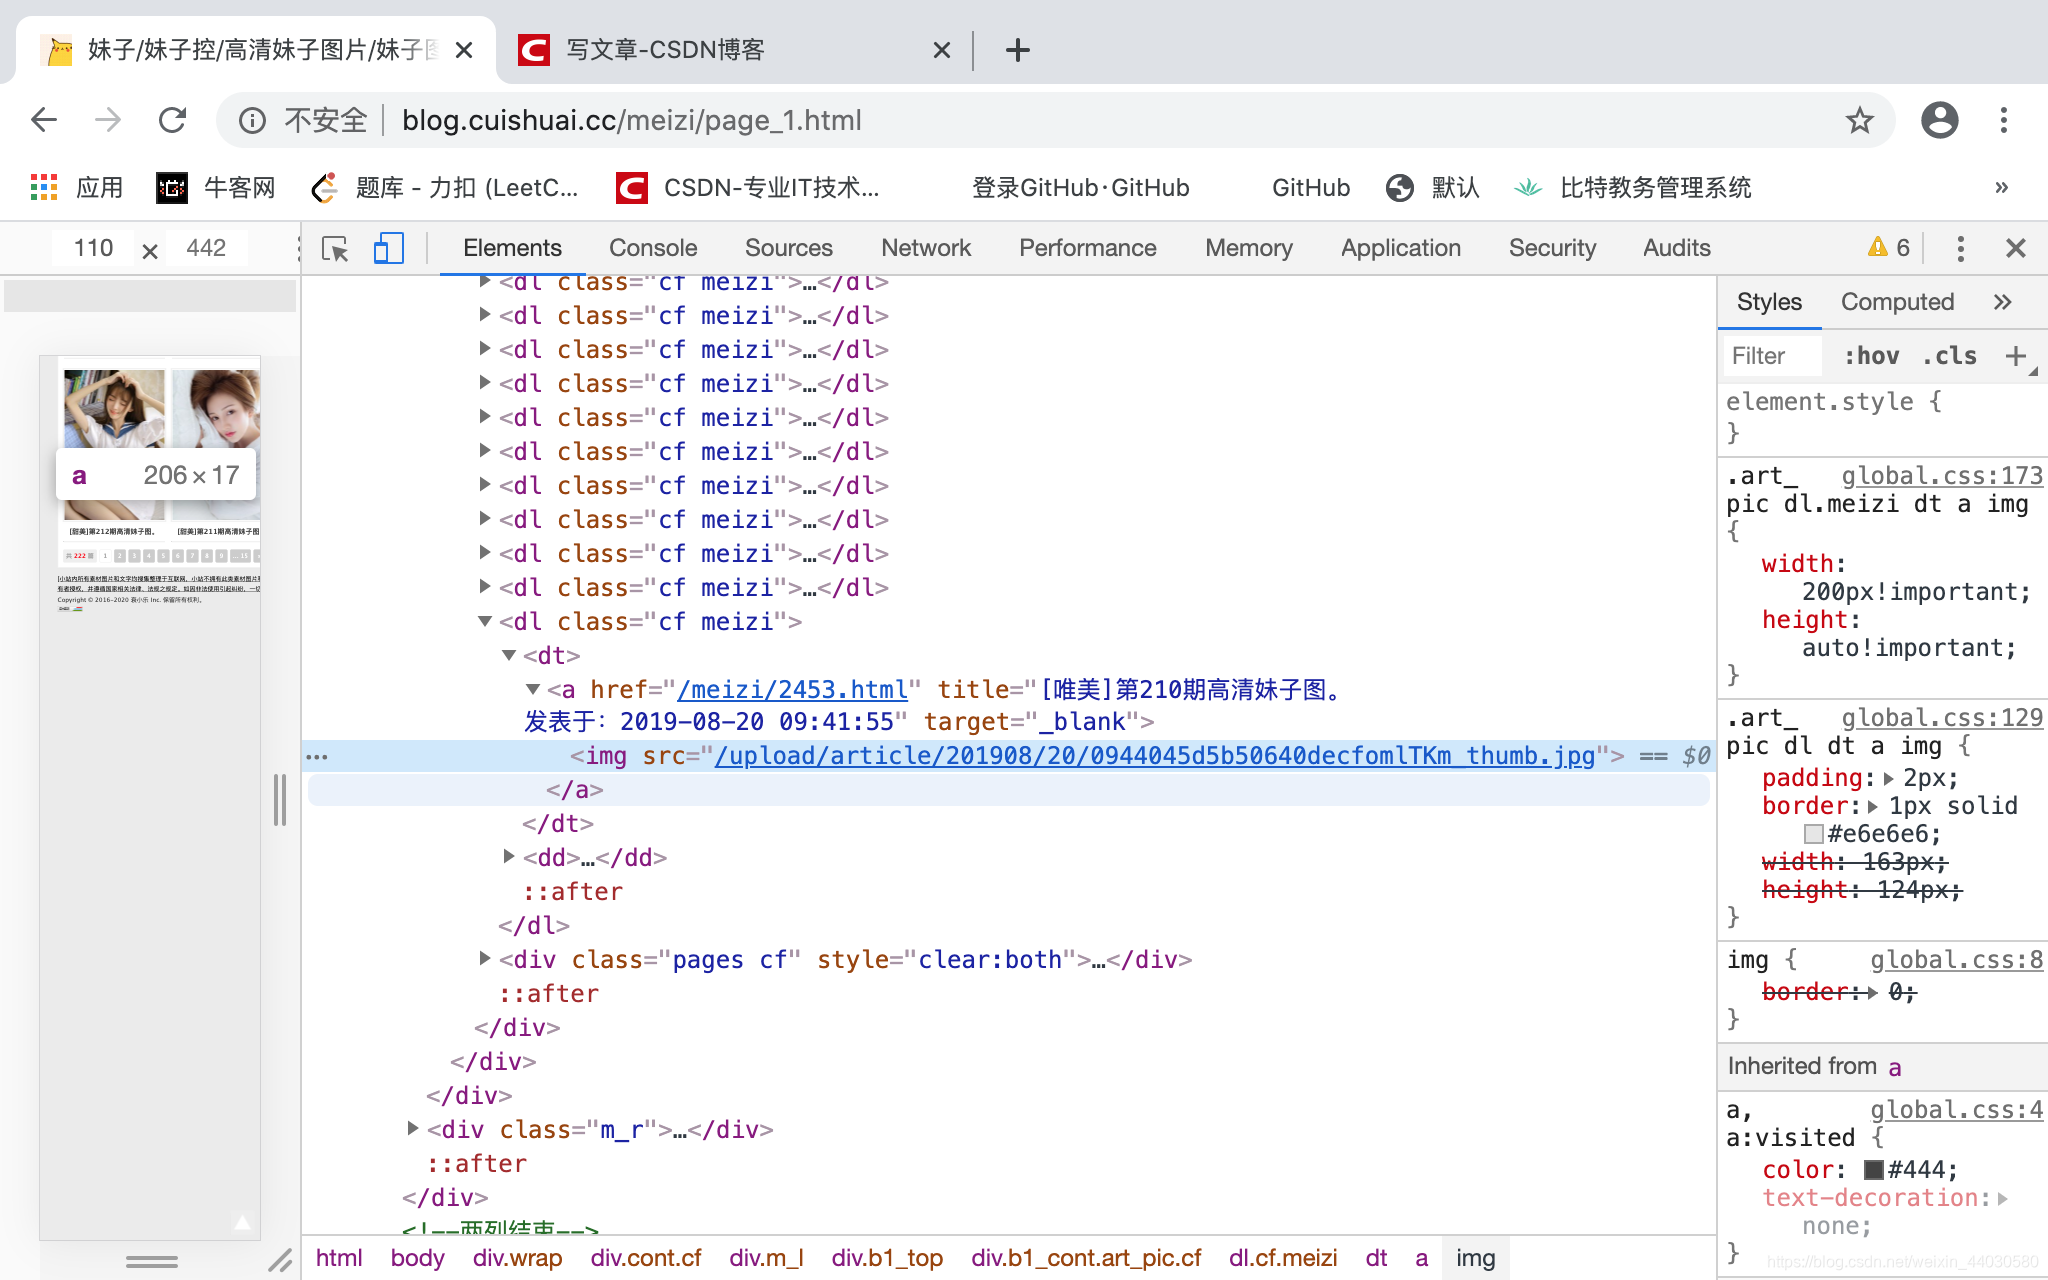
Task: Toggle the .cls element classes panel
Action: 1949,356
